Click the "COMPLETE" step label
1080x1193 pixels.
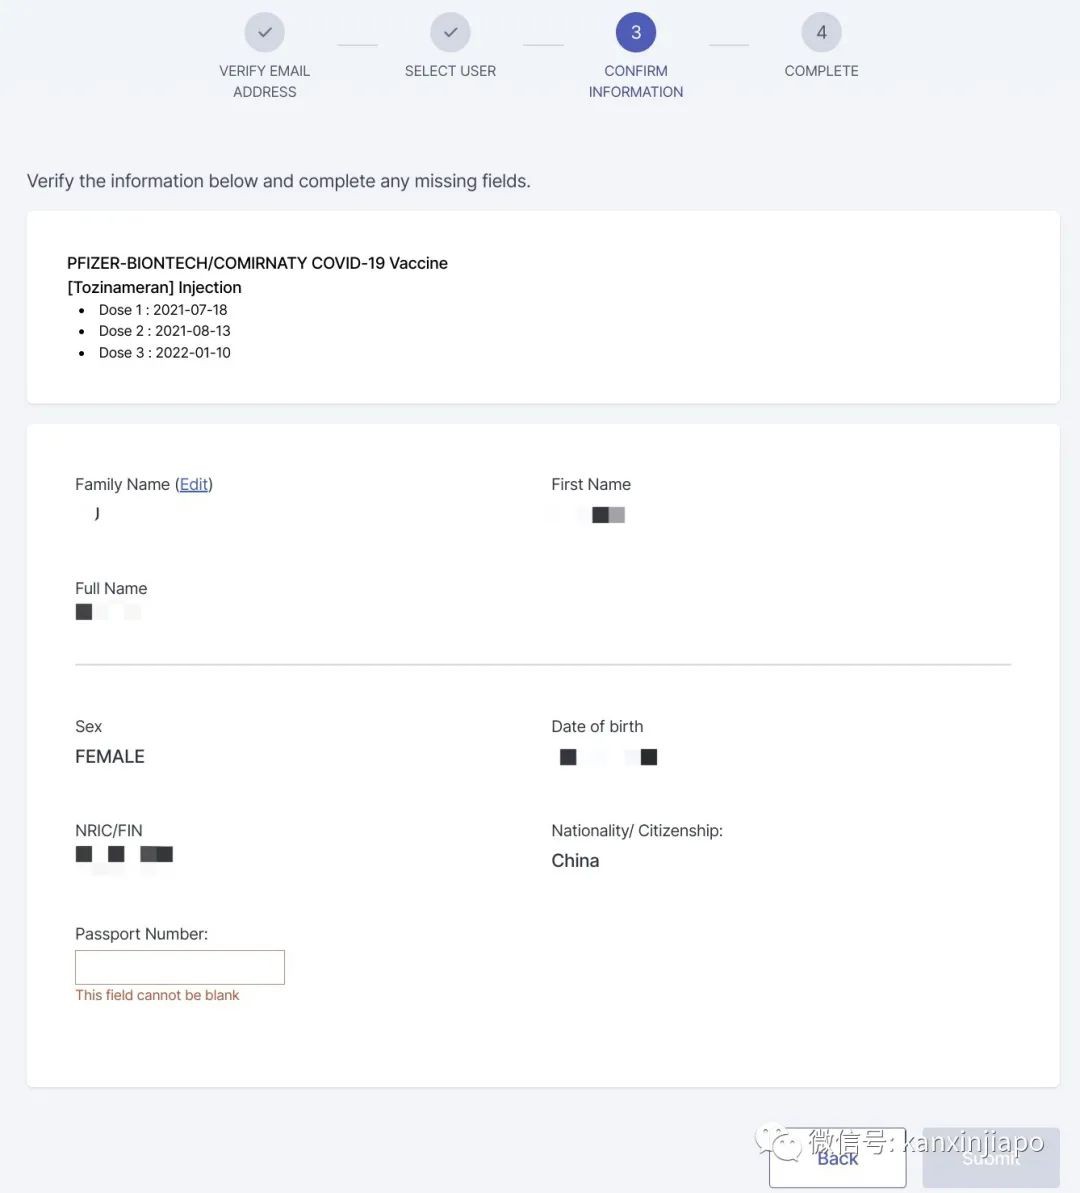[x=821, y=71]
